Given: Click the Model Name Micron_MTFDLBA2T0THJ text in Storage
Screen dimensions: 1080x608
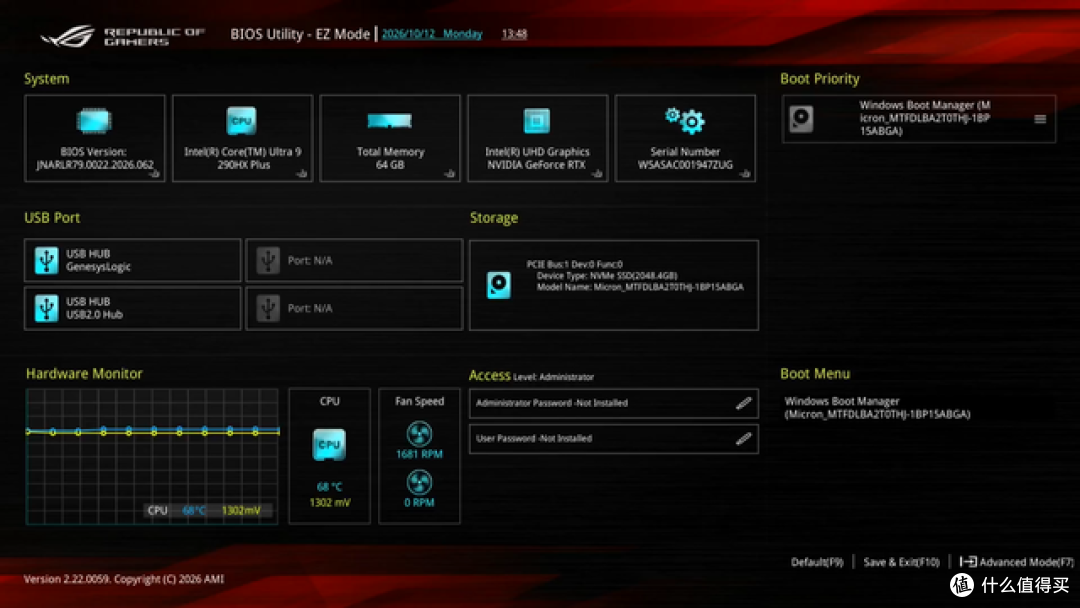Looking at the screenshot, I should [x=640, y=287].
